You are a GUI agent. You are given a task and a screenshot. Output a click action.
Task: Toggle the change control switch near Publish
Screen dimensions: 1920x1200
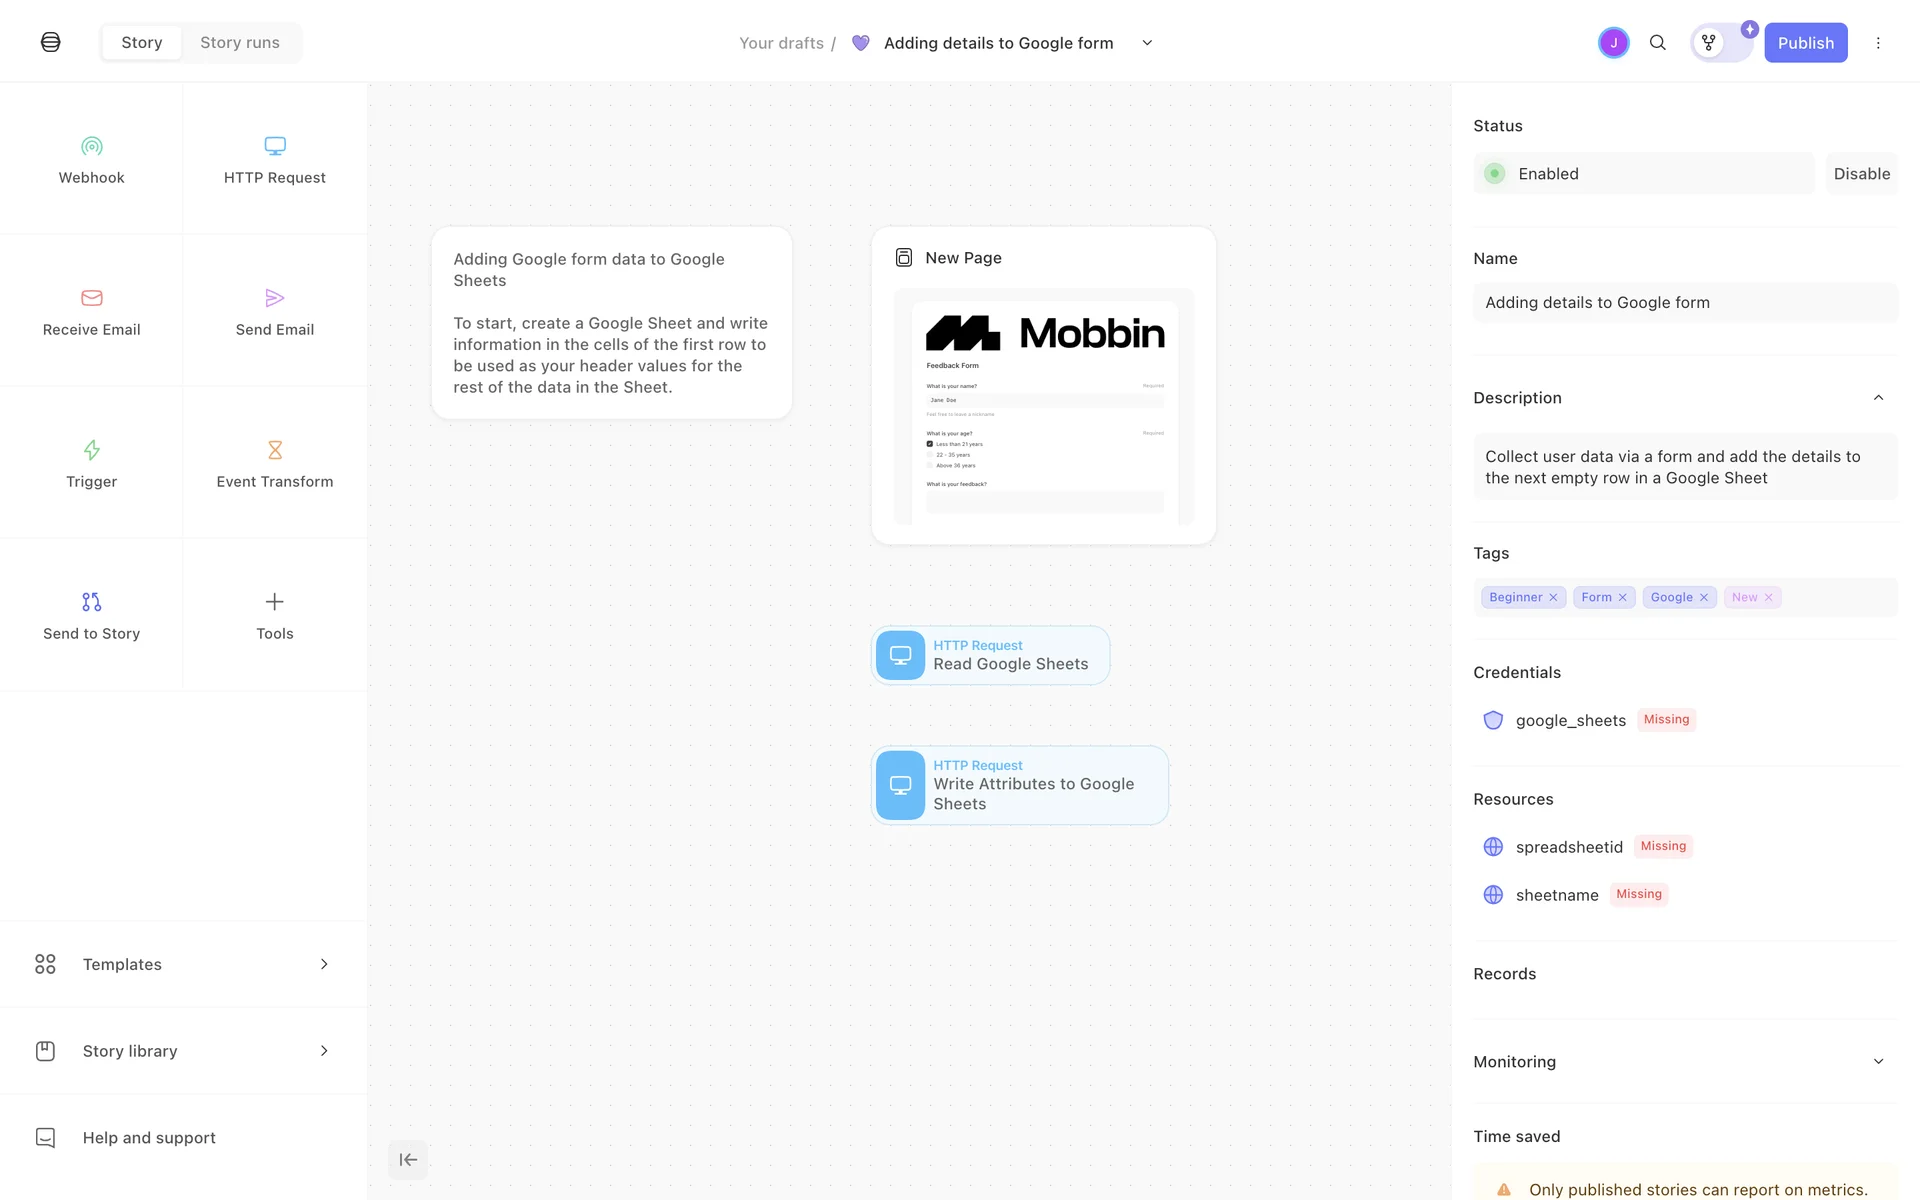pyautogui.click(x=1721, y=43)
